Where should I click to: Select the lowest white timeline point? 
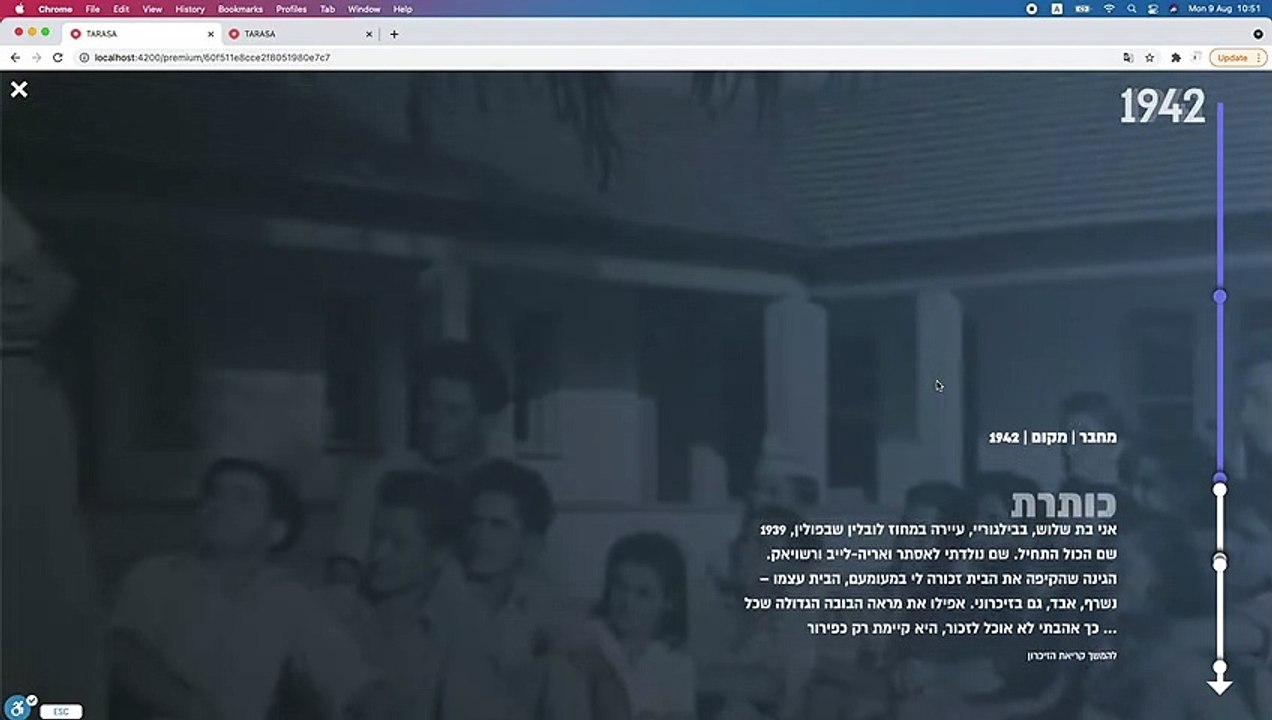click(x=1219, y=666)
